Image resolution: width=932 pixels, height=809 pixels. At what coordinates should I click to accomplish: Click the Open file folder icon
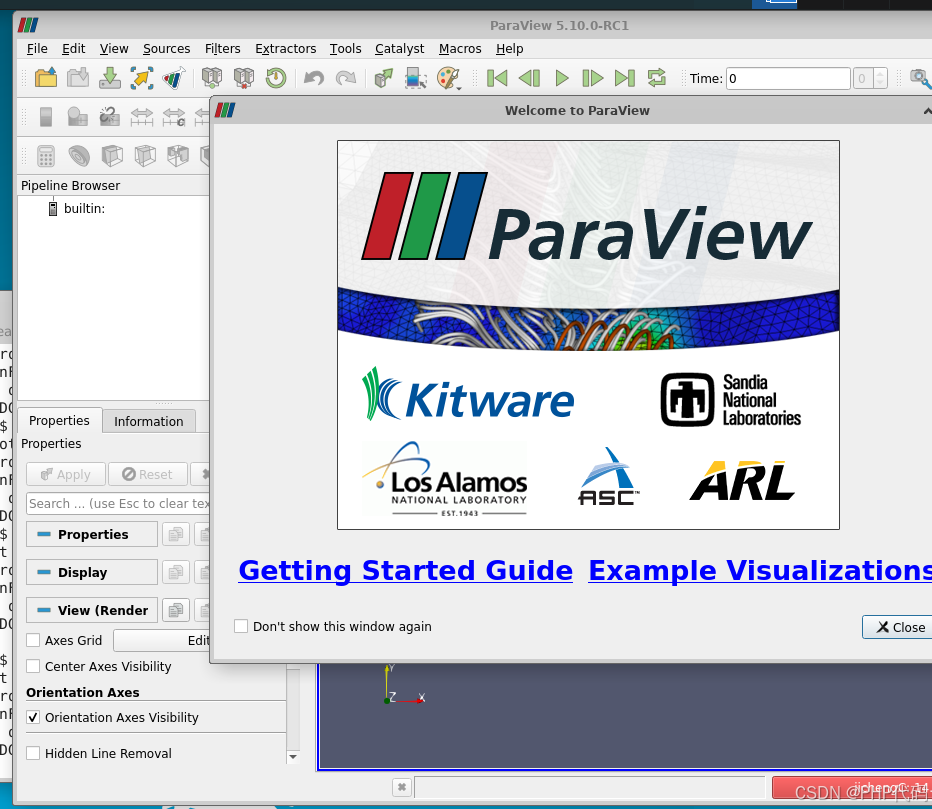(x=45, y=78)
